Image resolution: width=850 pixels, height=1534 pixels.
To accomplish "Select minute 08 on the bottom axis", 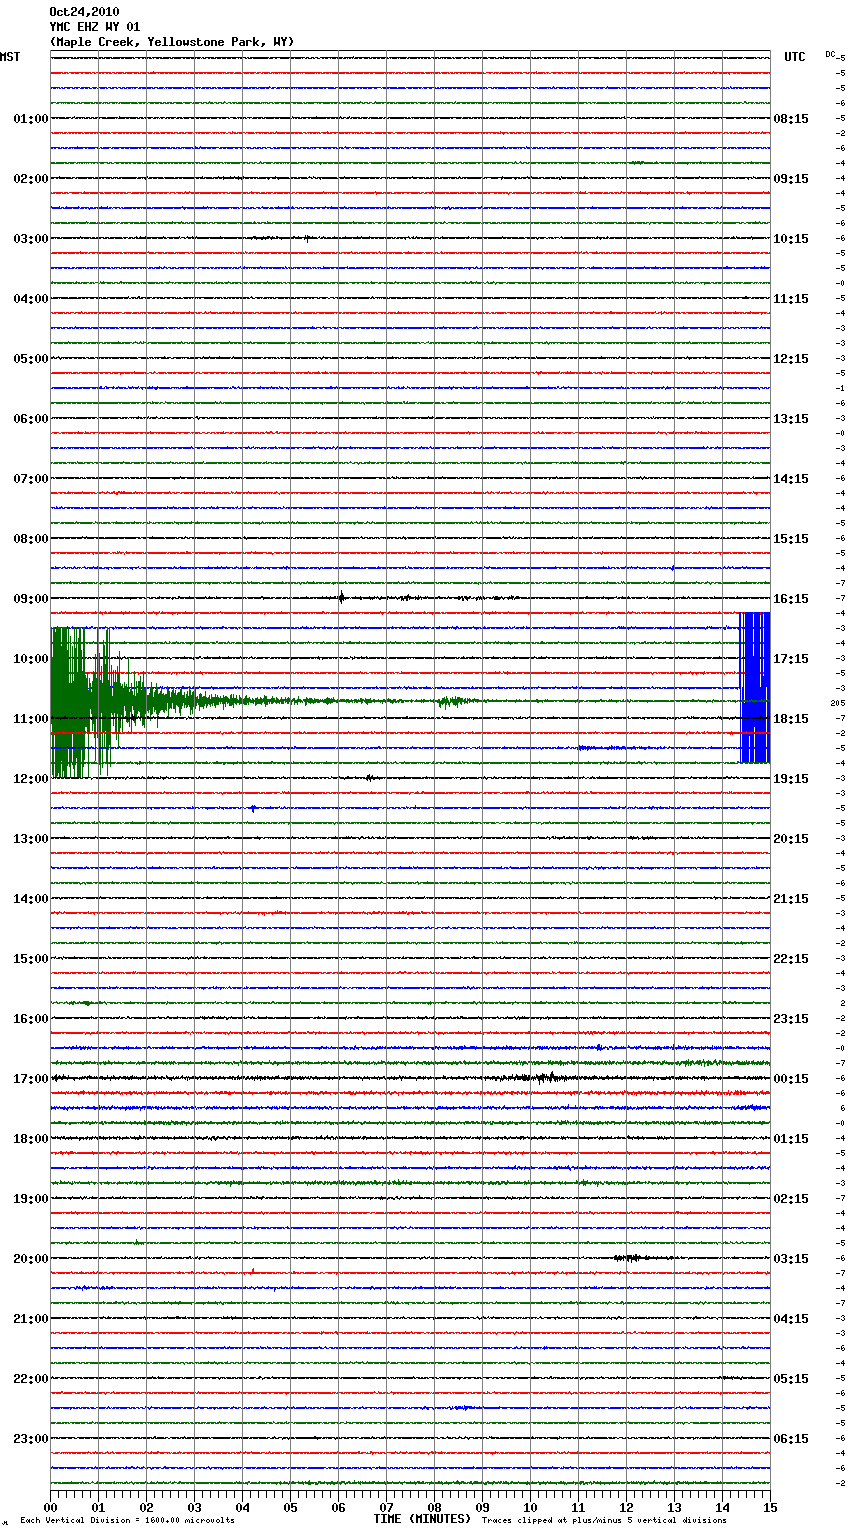I will [x=434, y=1507].
